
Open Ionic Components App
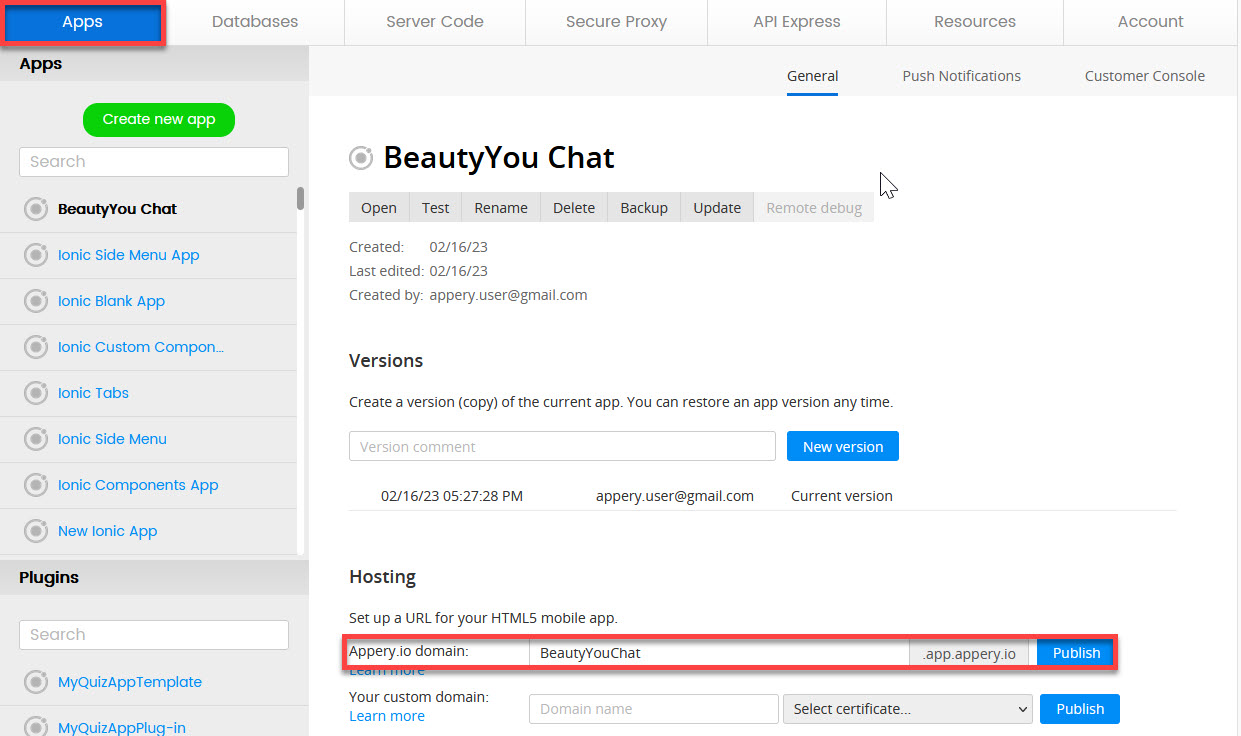point(138,485)
